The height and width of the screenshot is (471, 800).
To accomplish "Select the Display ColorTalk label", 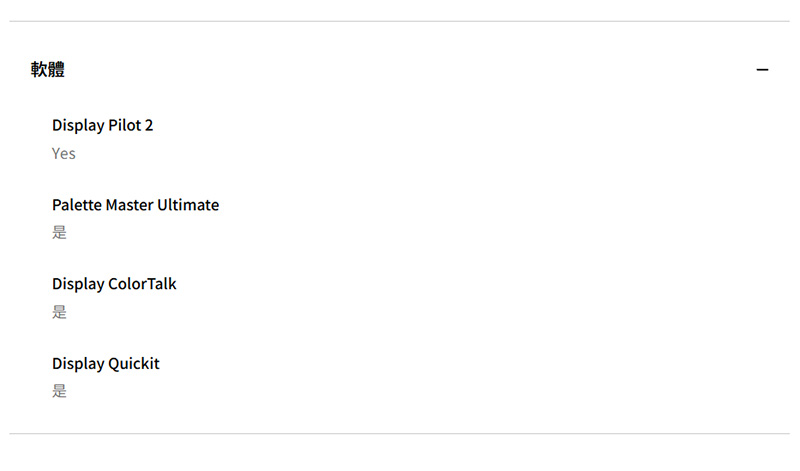I will coord(114,284).
